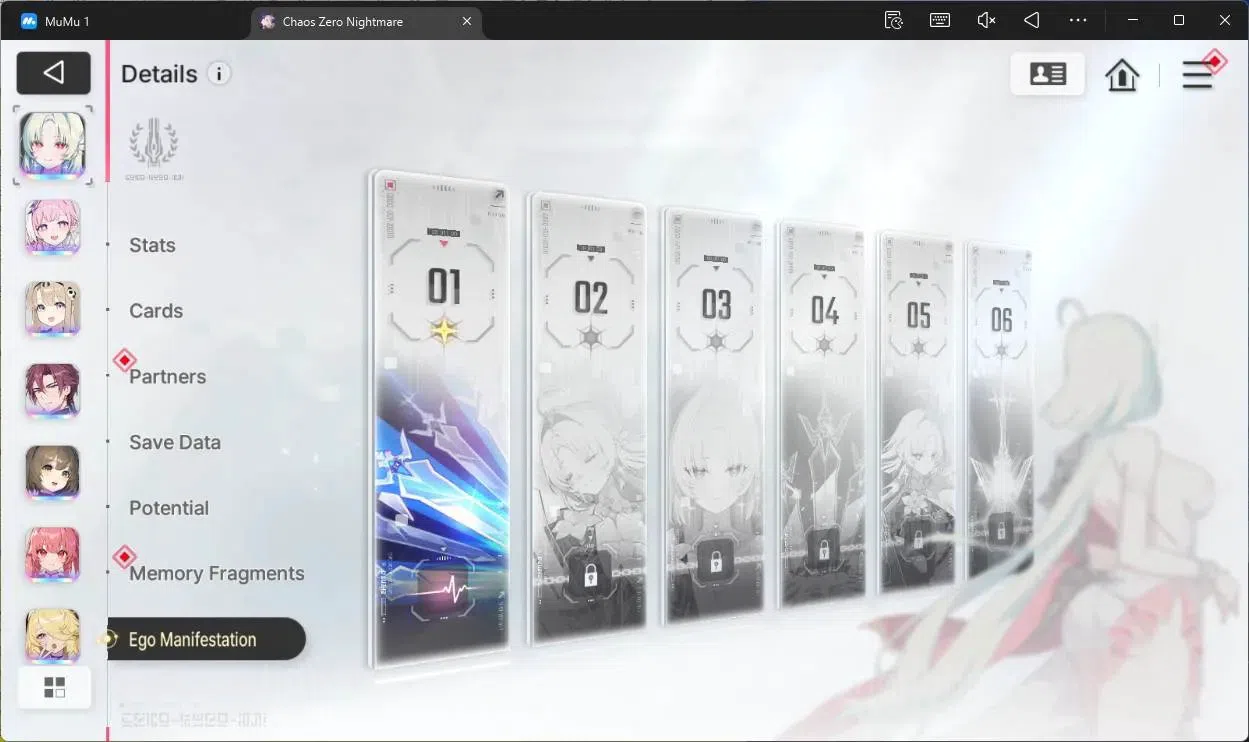Toggle the MuMu muted sound icon
The width and height of the screenshot is (1249, 742).
tap(986, 20)
